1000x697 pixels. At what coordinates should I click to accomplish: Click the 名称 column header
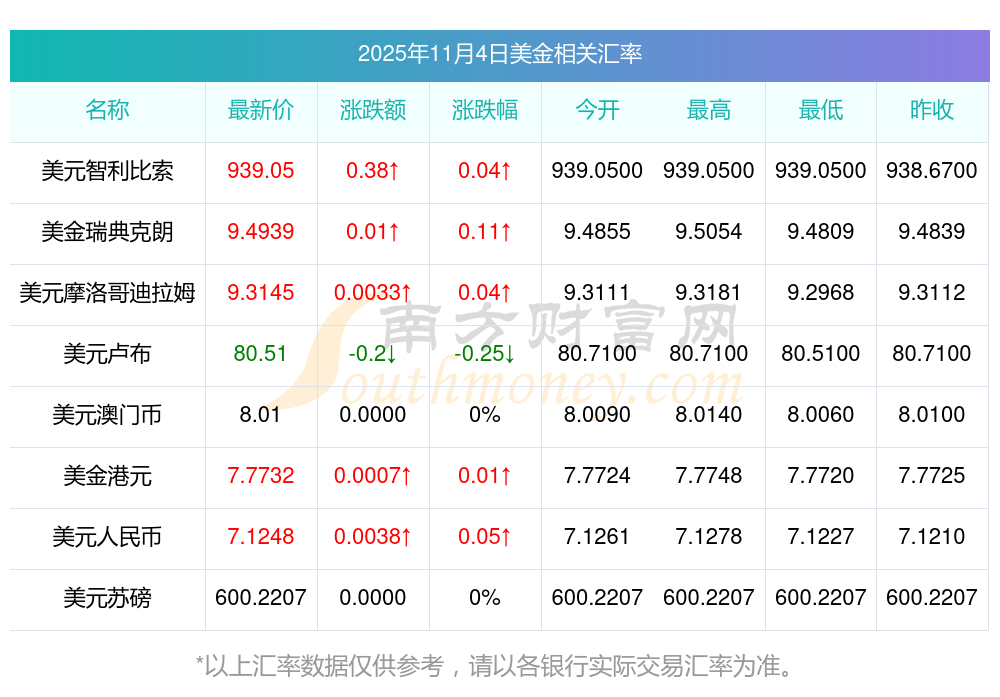pos(107,110)
